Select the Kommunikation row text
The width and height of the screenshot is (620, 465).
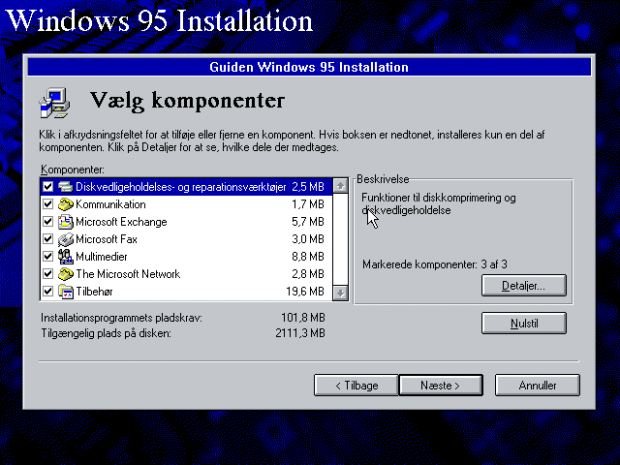[111, 204]
